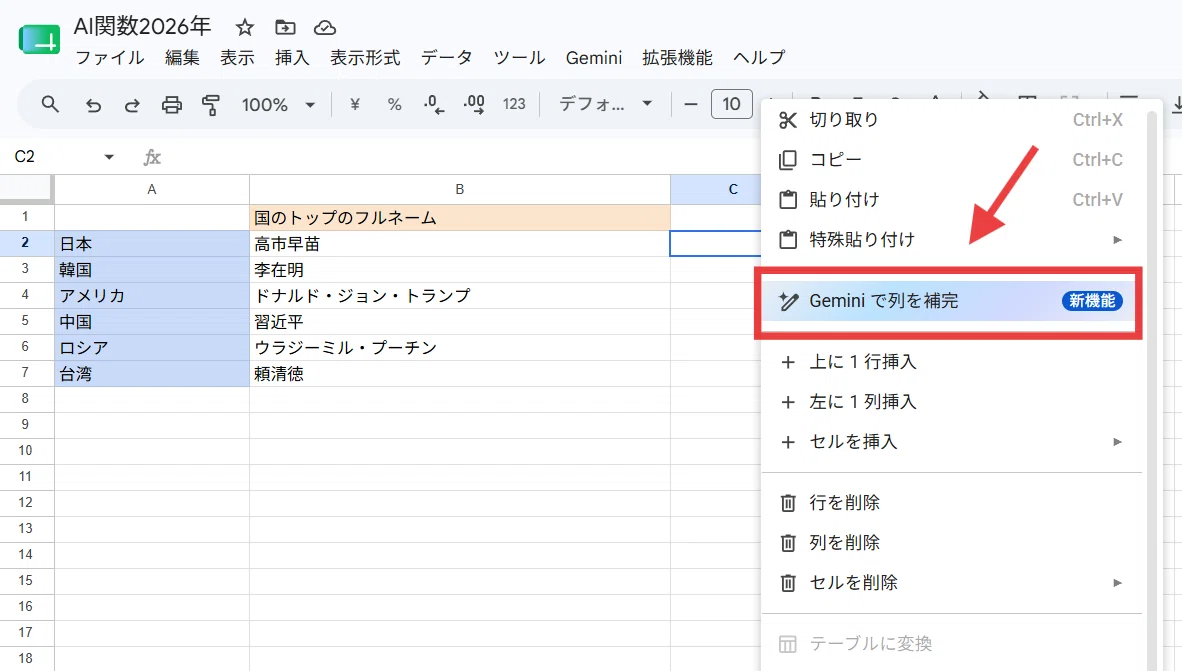This screenshot has height=671, width=1182.
Task: Open the search menus magnifier
Action: coord(50,104)
